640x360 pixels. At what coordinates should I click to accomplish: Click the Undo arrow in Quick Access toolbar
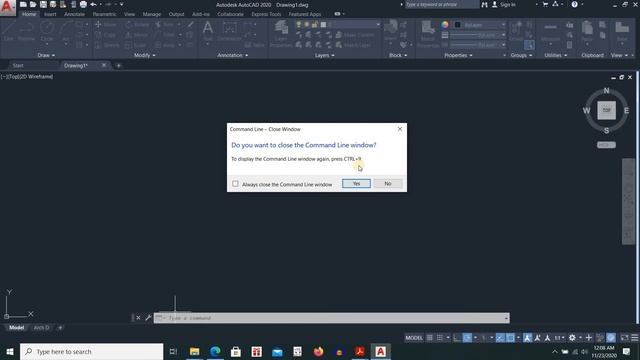tap(93, 4)
